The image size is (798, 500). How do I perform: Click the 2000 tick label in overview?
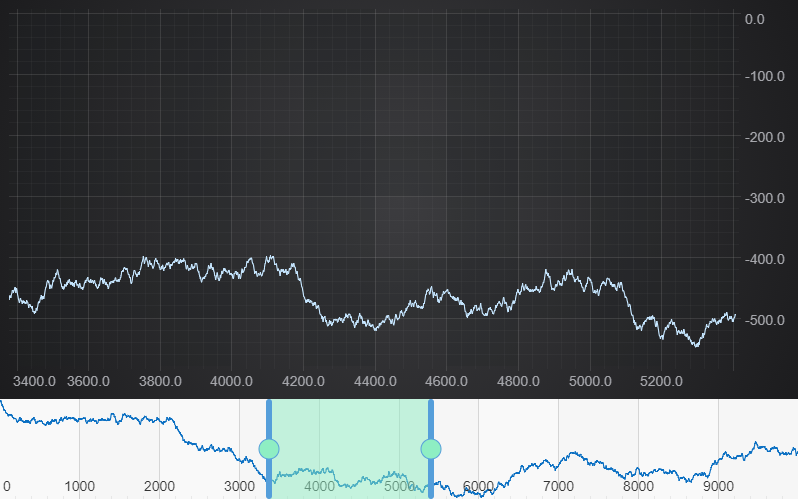160,487
